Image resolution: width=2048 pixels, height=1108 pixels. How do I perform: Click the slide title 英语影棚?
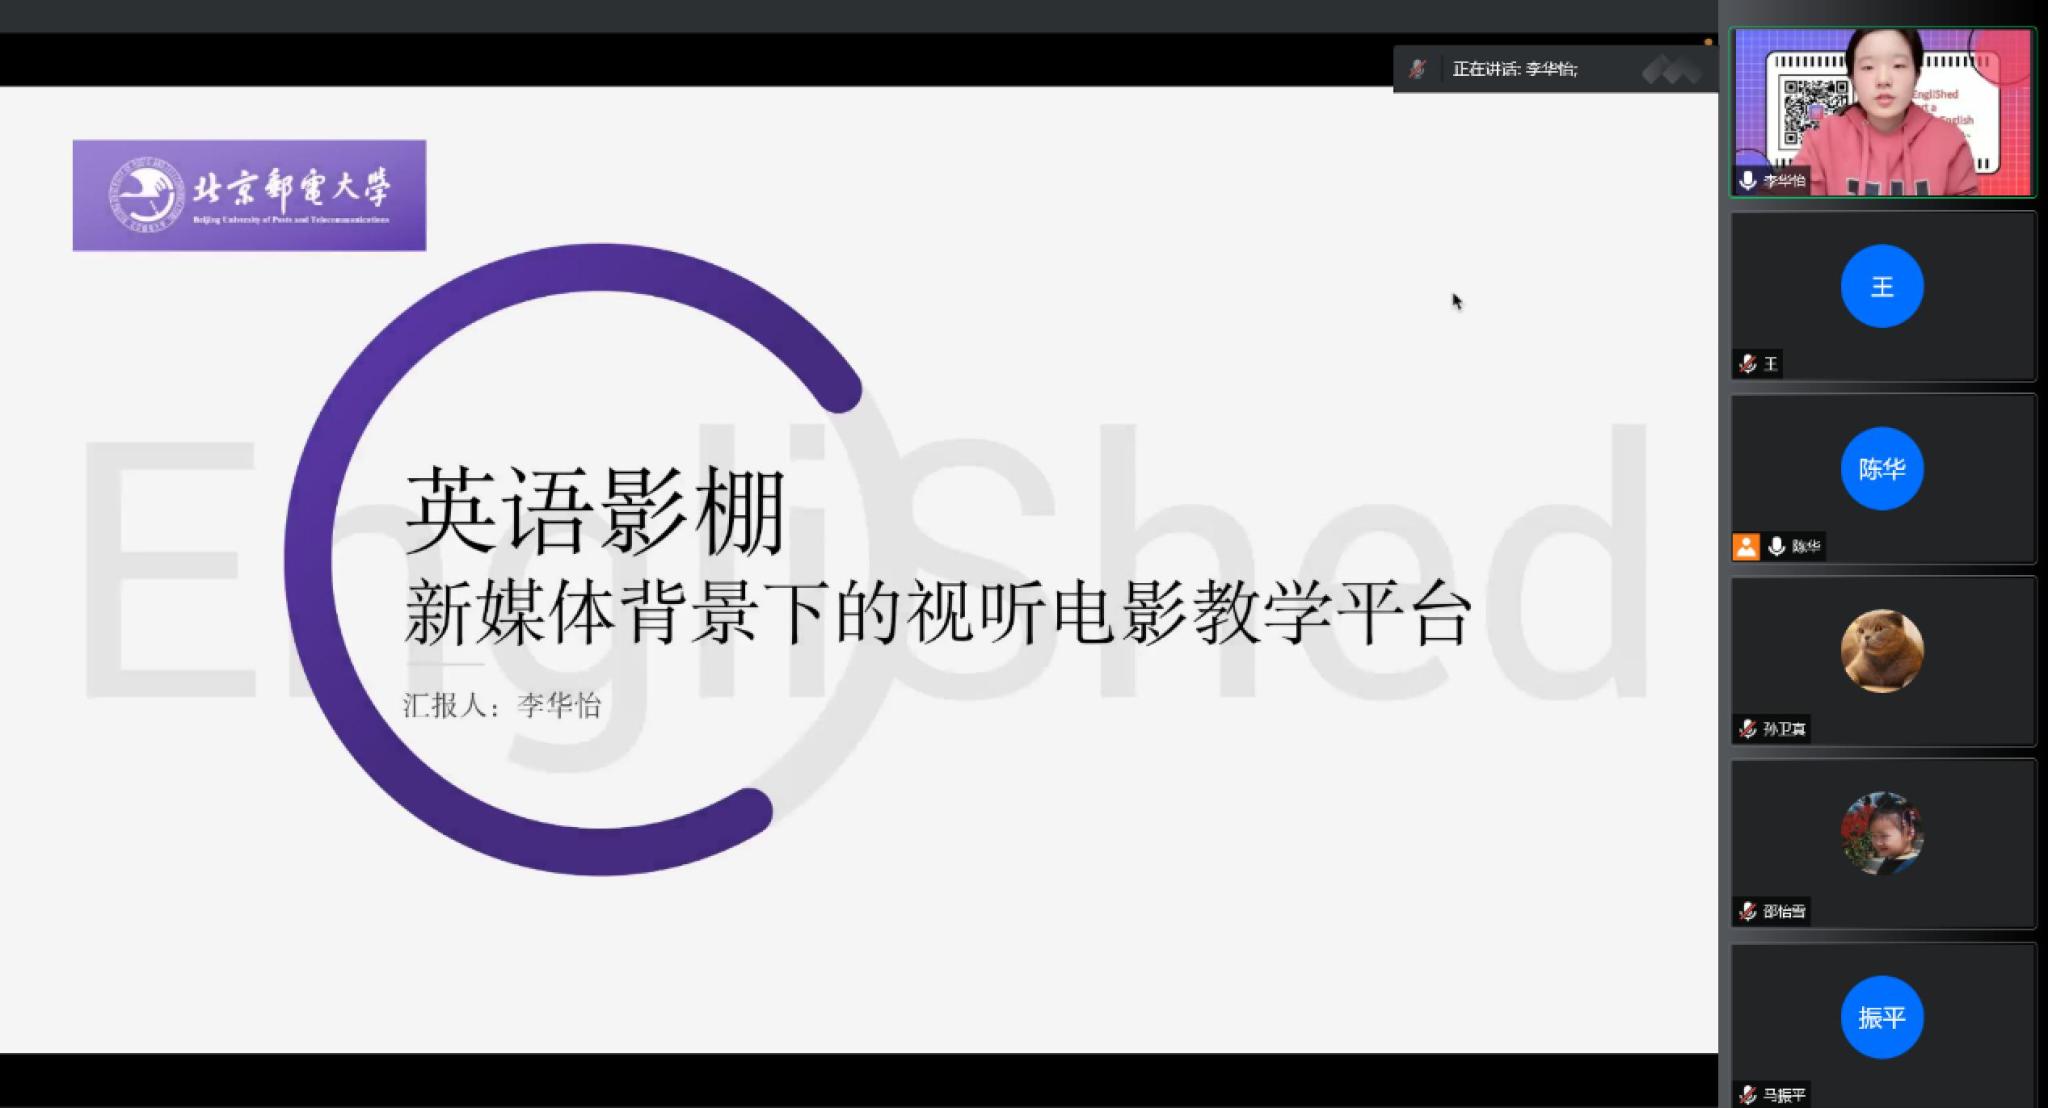click(x=596, y=511)
